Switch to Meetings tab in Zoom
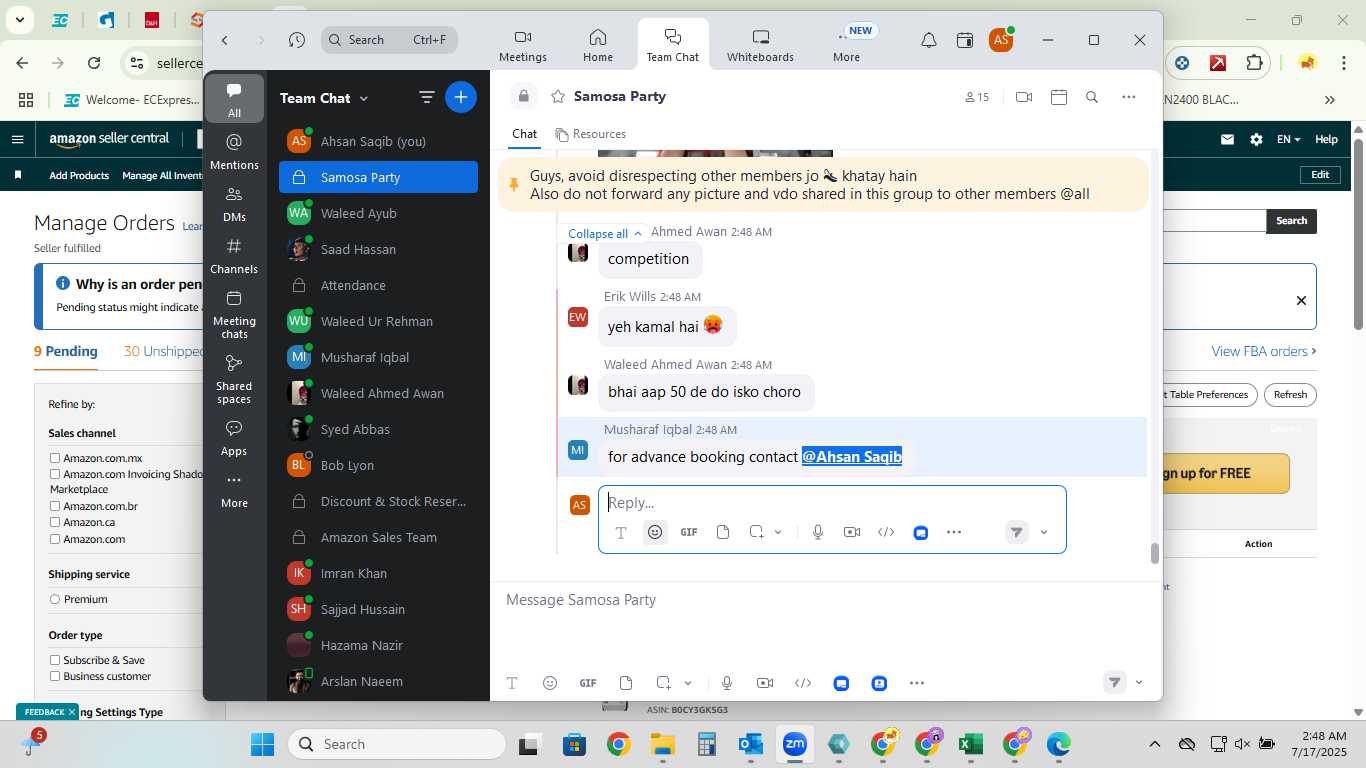 pos(523,45)
